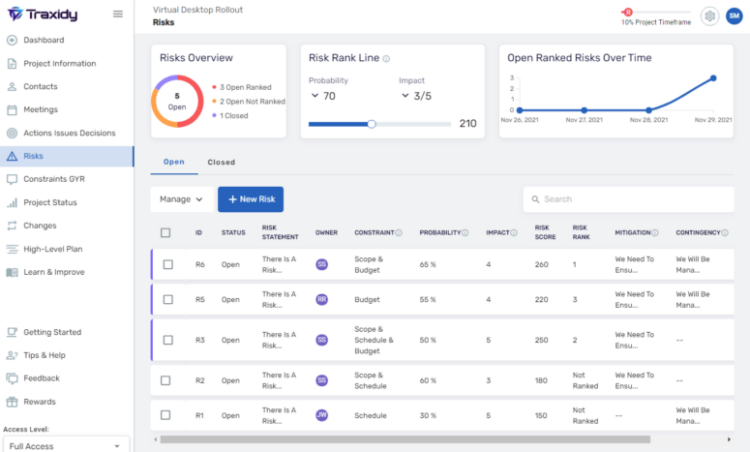The height and width of the screenshot is (452, 750).
Task: Expand the Impact 3/5 dropdown
Action: point(416,96)
